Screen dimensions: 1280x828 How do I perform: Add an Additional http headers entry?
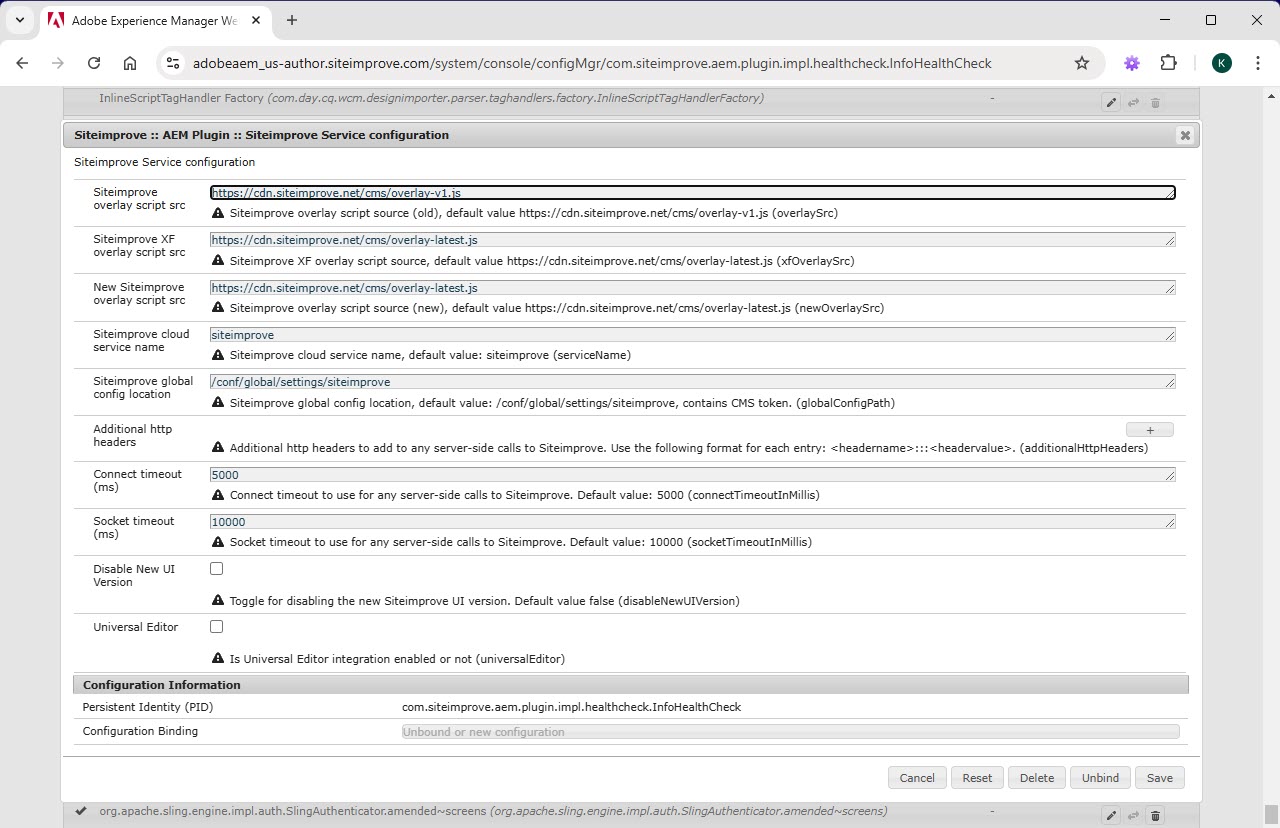[x=1150, y=430]
